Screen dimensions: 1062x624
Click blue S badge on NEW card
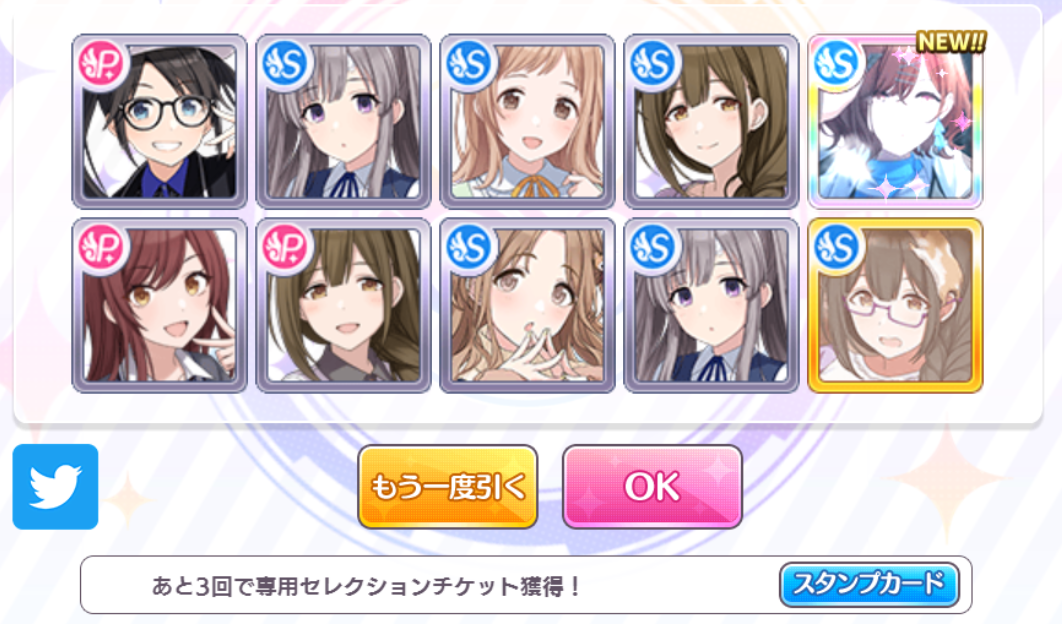[838, 64]
